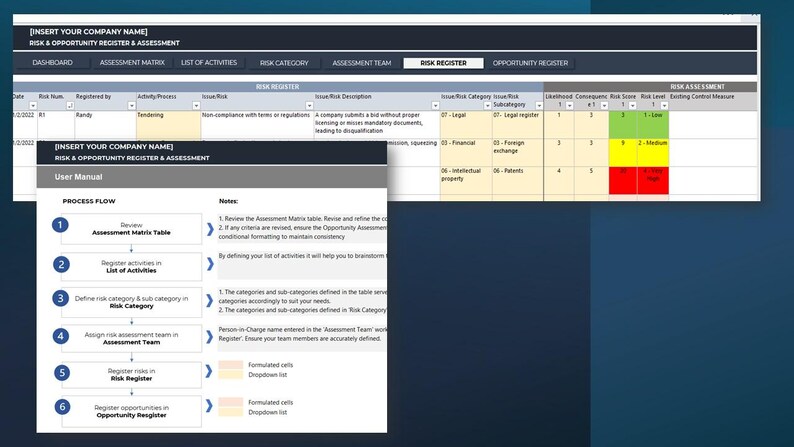
Task: Open Assign risk assessment team step
Action: [x=132, y=338]
